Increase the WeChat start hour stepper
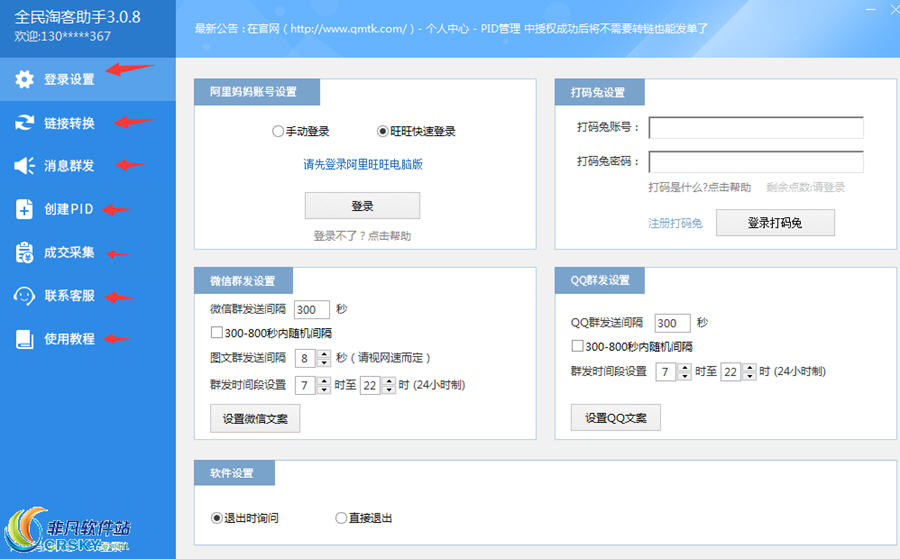The width and height of the screenshot is (900, 559). pos(324,381)
